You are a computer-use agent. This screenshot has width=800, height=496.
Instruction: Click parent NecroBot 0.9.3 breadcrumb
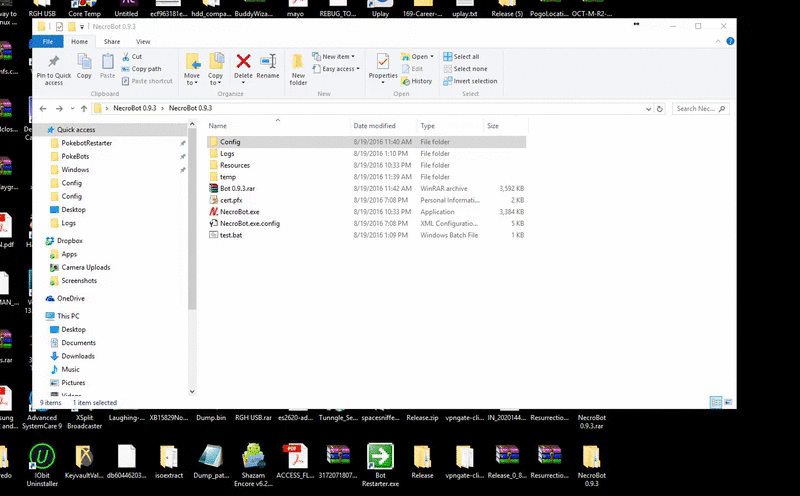[x=135, y=108]
